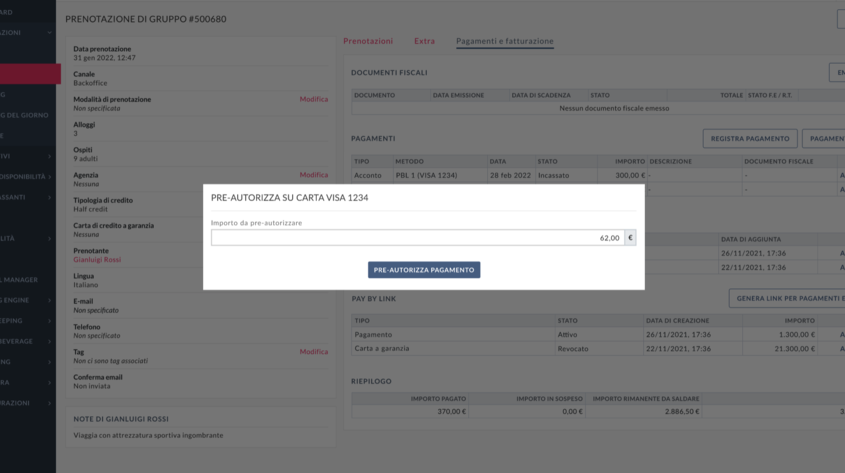Expand the G ENGINE sidebar chevron
Image resolution: width=845 pixels, height=473 pixels.
(49, 300)
